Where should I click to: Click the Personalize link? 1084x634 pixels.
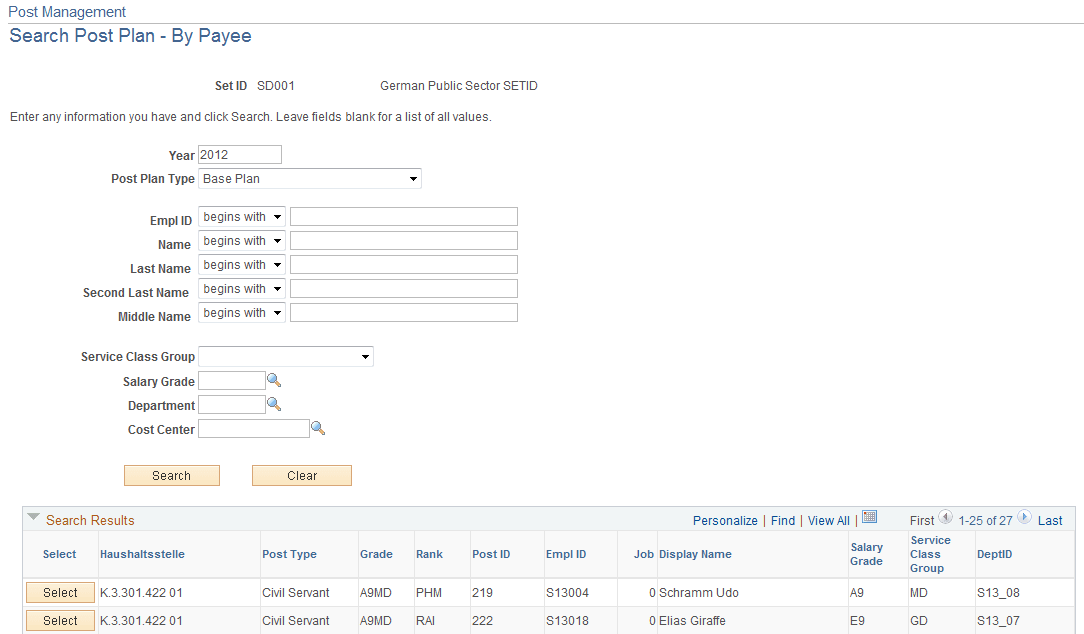(x=725, y=520)
